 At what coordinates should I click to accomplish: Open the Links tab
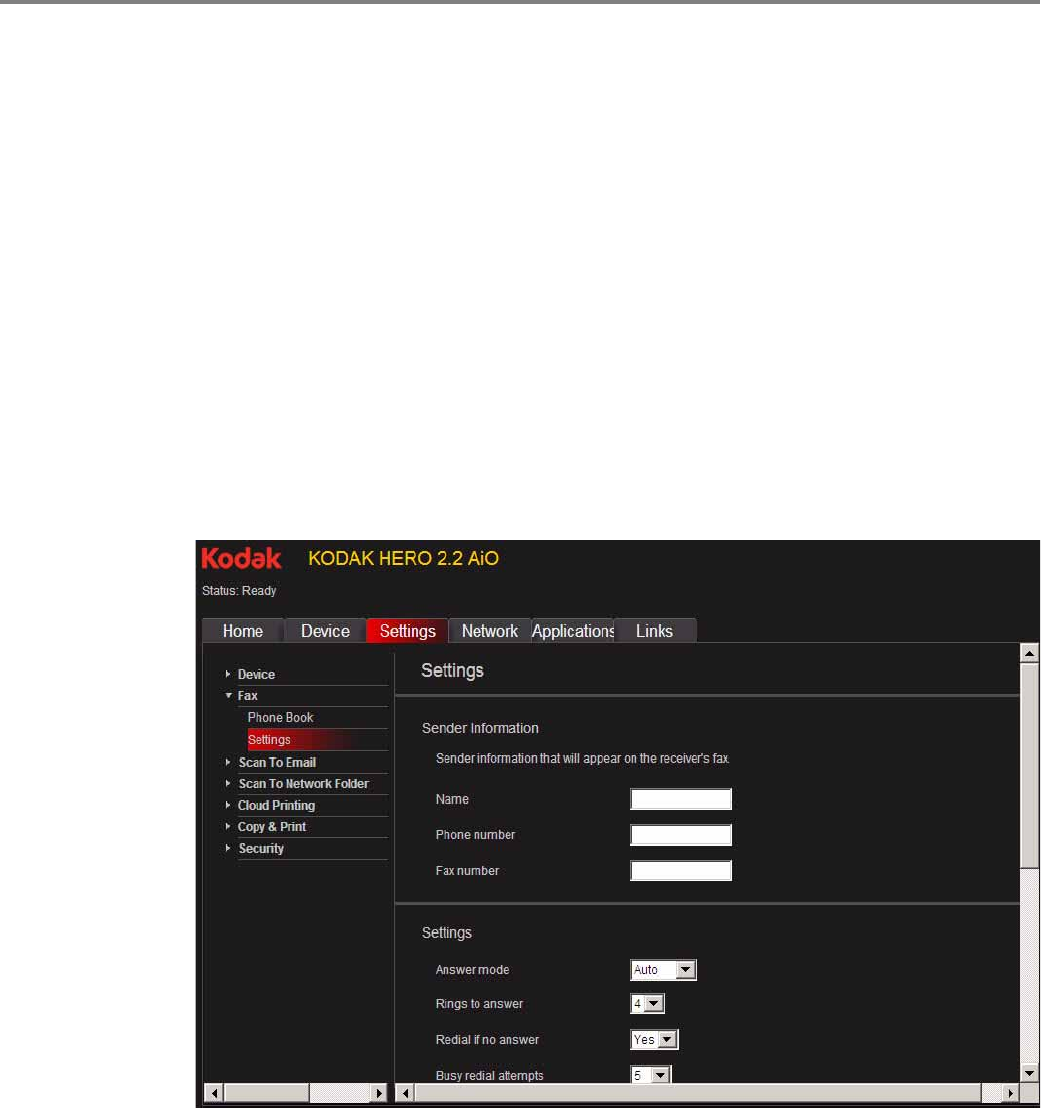(x=654, y=630)
